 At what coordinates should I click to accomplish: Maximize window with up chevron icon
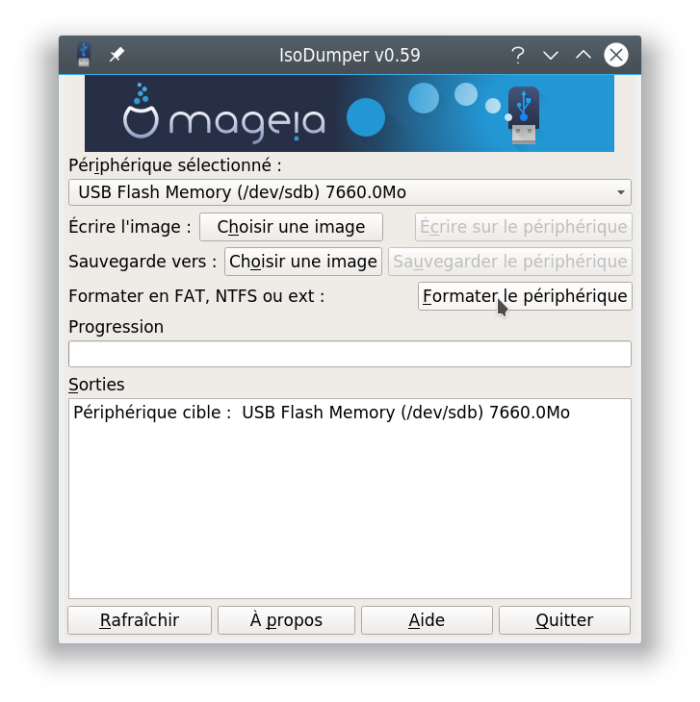pyautogui.click(x=583, y=55)
